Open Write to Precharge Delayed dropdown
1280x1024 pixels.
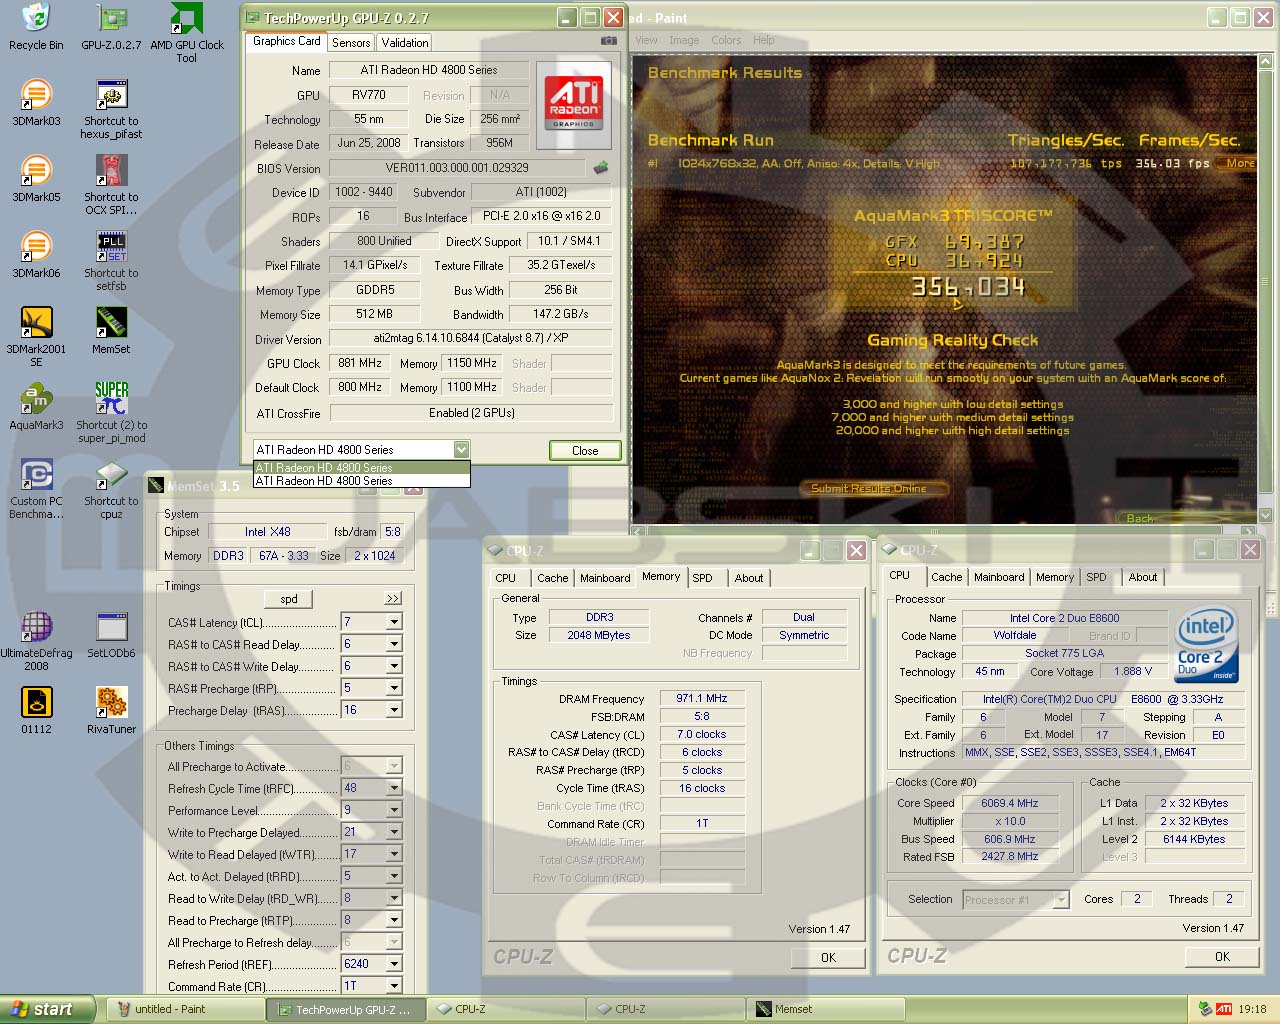tap(394, 832)
